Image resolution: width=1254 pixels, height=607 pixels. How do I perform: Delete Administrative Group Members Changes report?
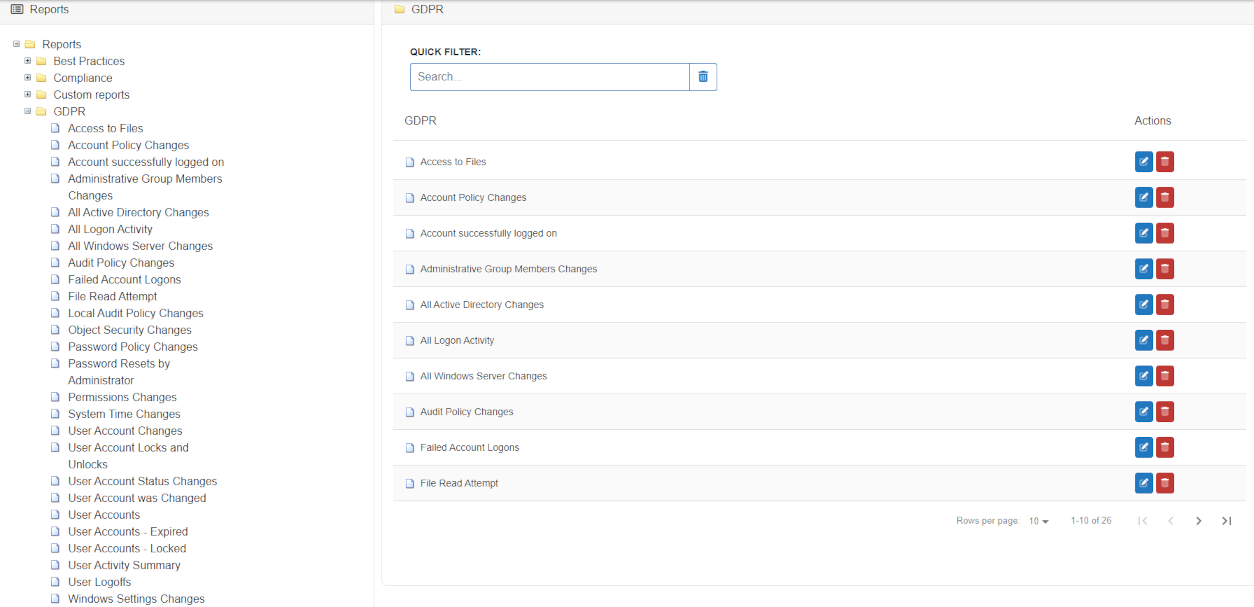point(1165,269)
